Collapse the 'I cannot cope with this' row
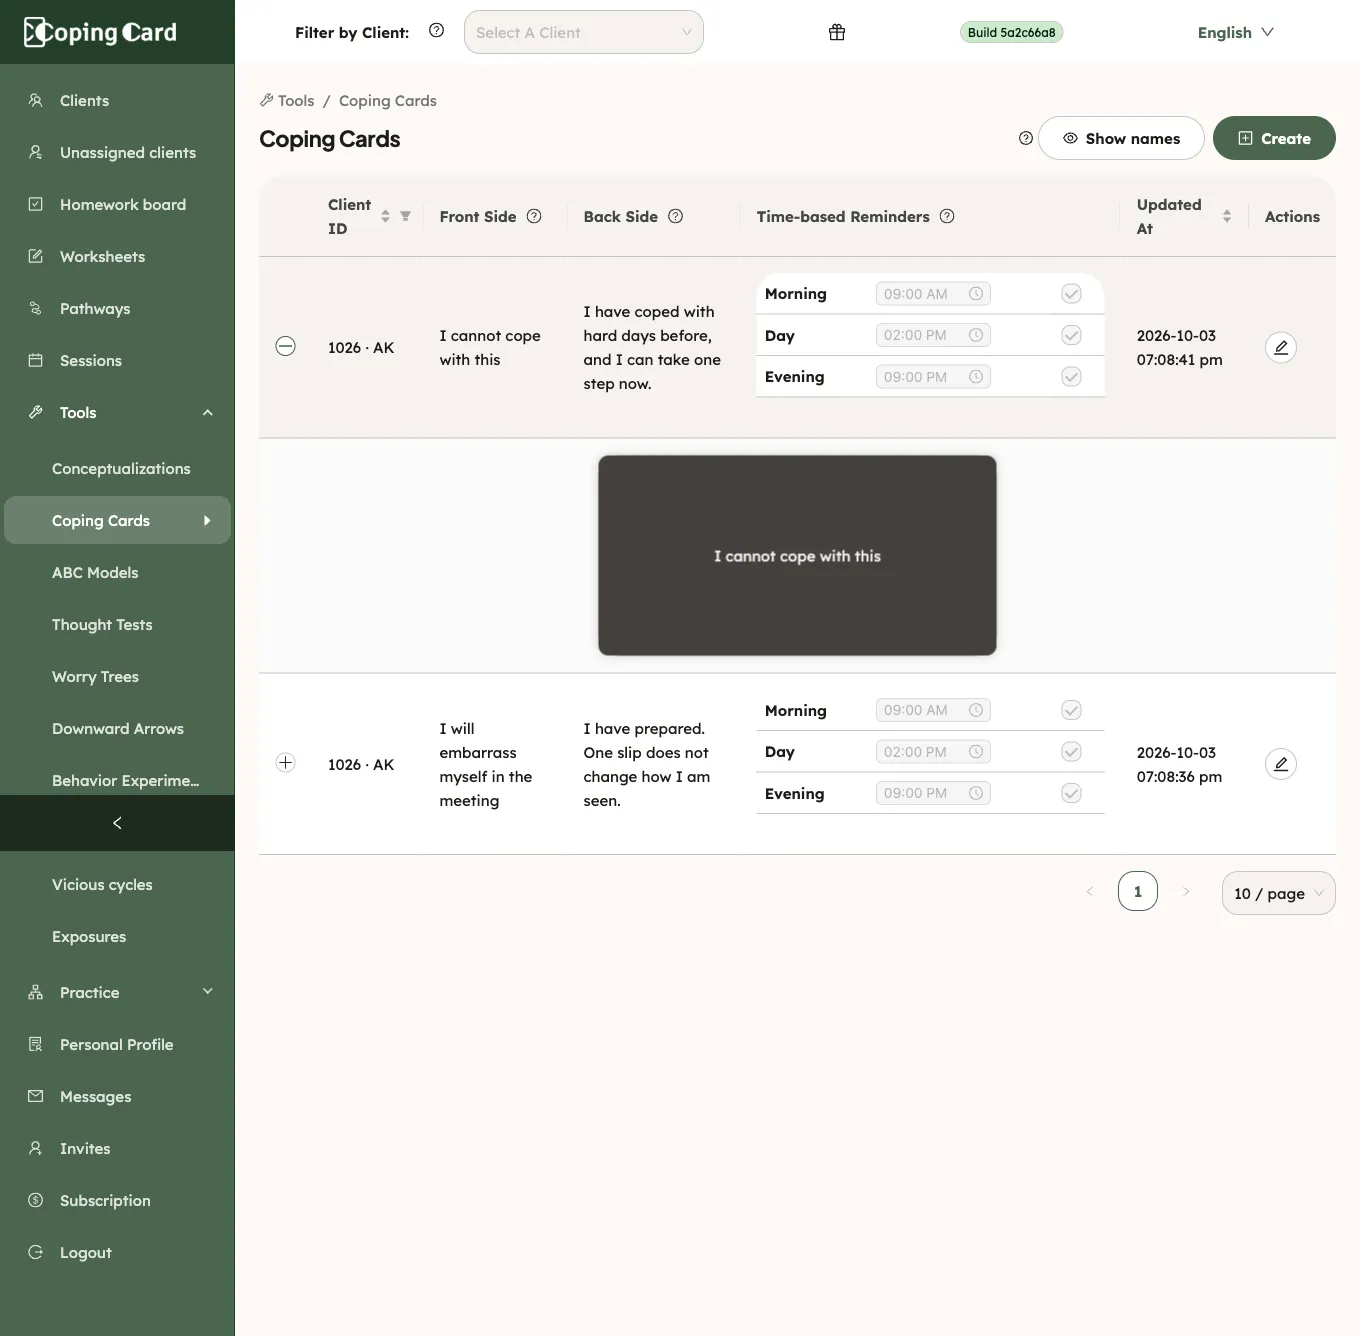This screenshot has height=1336, width=1360. 285,346
